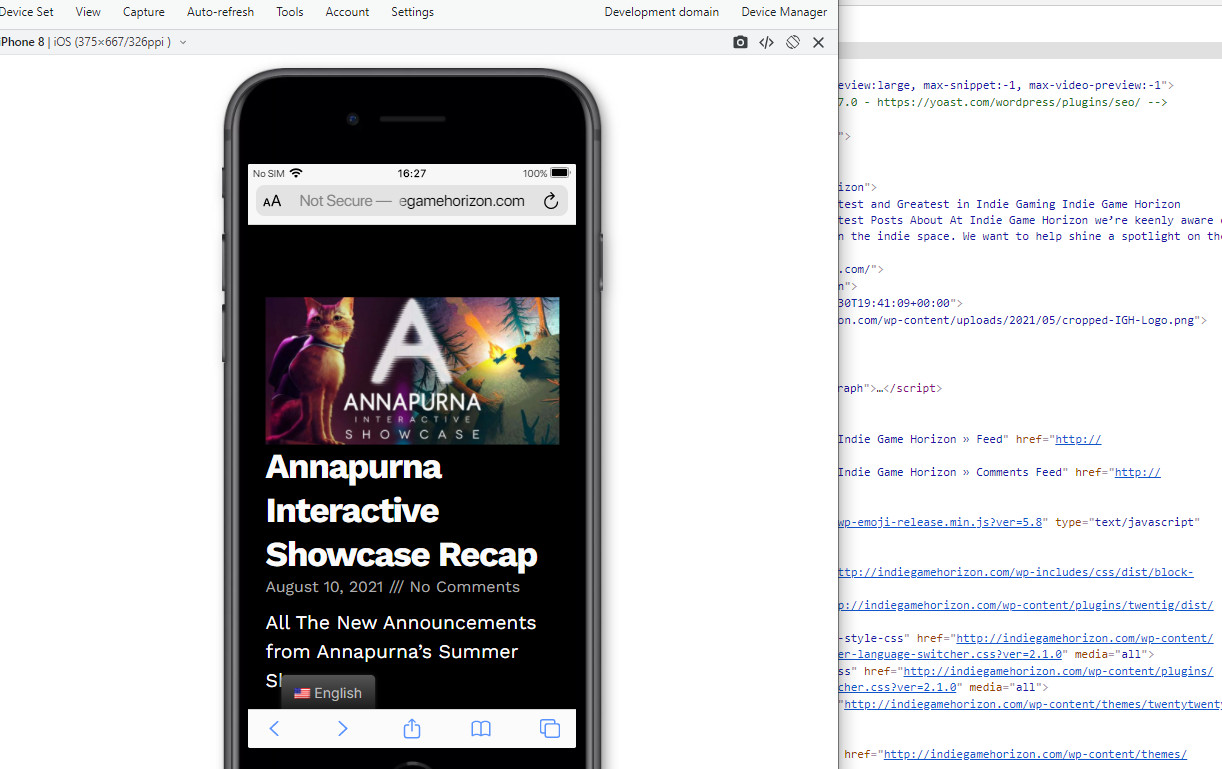Click the August 10, 2021 date
Image resolution: width=1222 pixels, height=769 pixels.
pos(324,587)
